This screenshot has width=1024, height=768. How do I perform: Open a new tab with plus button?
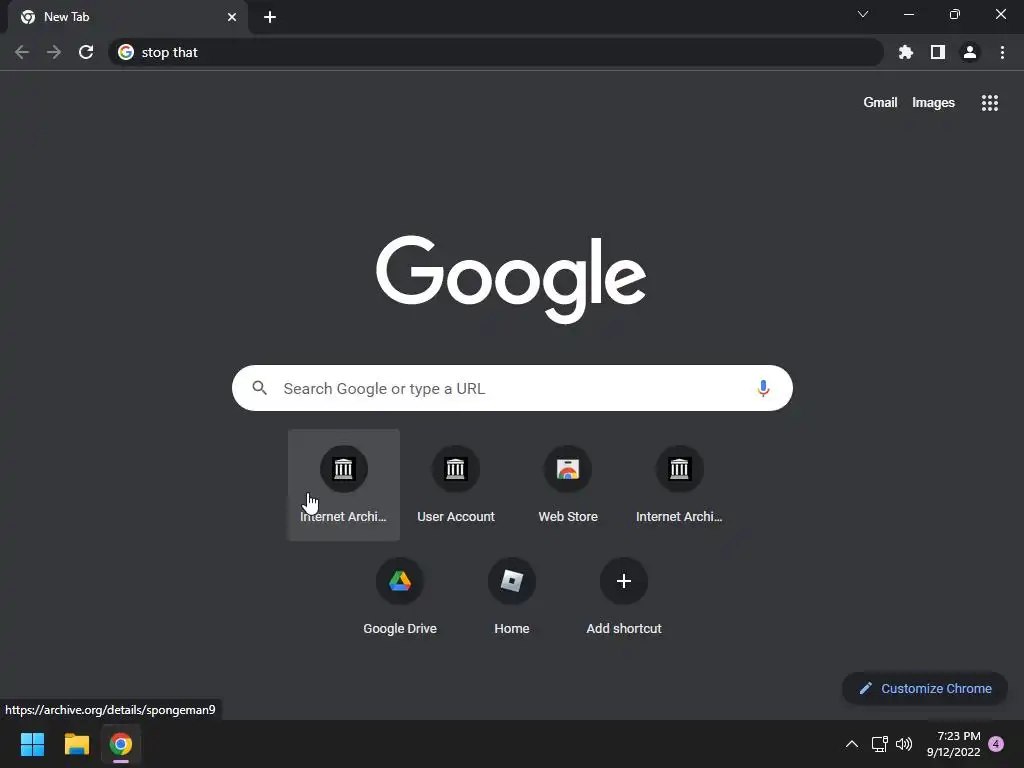270,17
